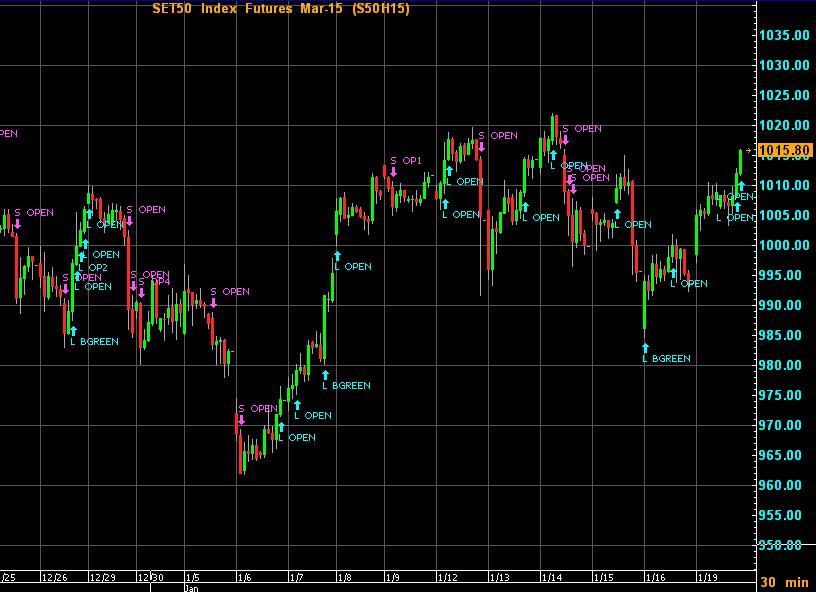Click the L OPEN arrow near 997 before 1/8
This screenshot has width=816, height=592.
[x=337, y=255]
